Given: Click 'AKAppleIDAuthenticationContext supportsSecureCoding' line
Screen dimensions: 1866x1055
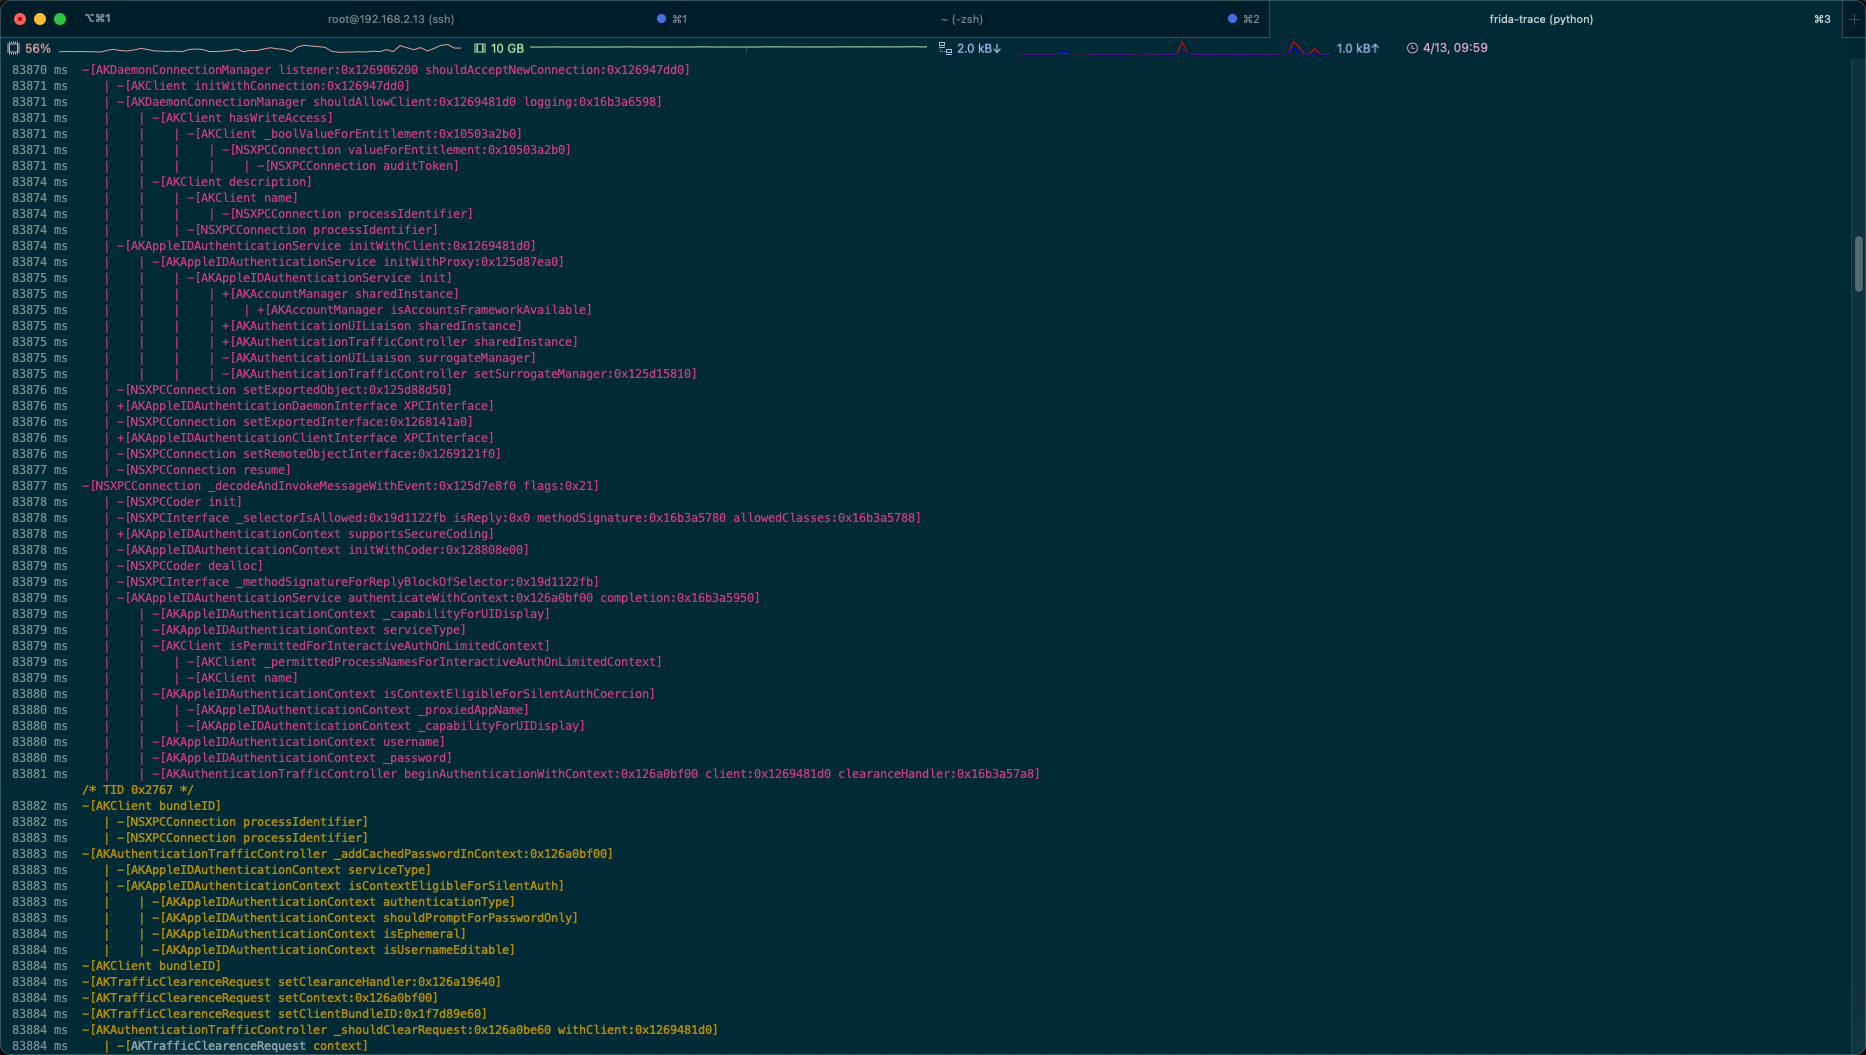Looking at the screenshot, I should (305, 534).
